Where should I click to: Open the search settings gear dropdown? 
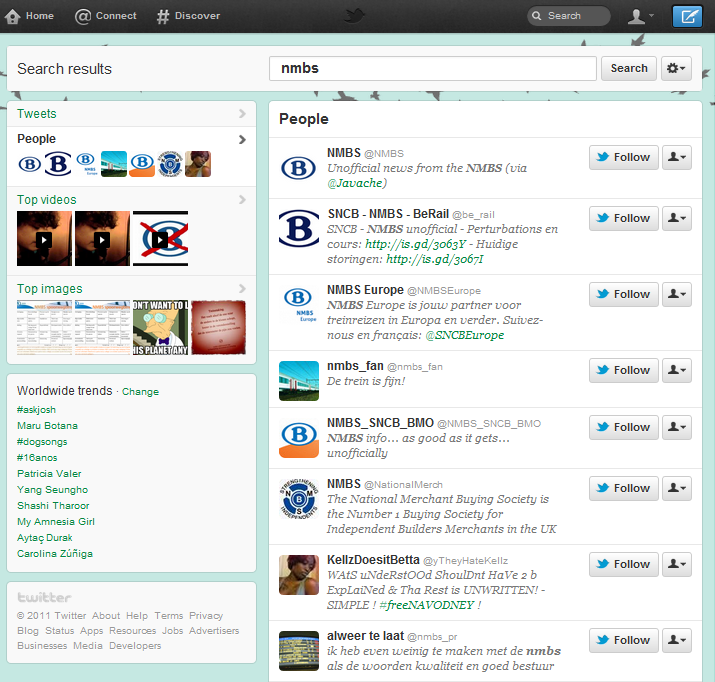click(677, 68)
